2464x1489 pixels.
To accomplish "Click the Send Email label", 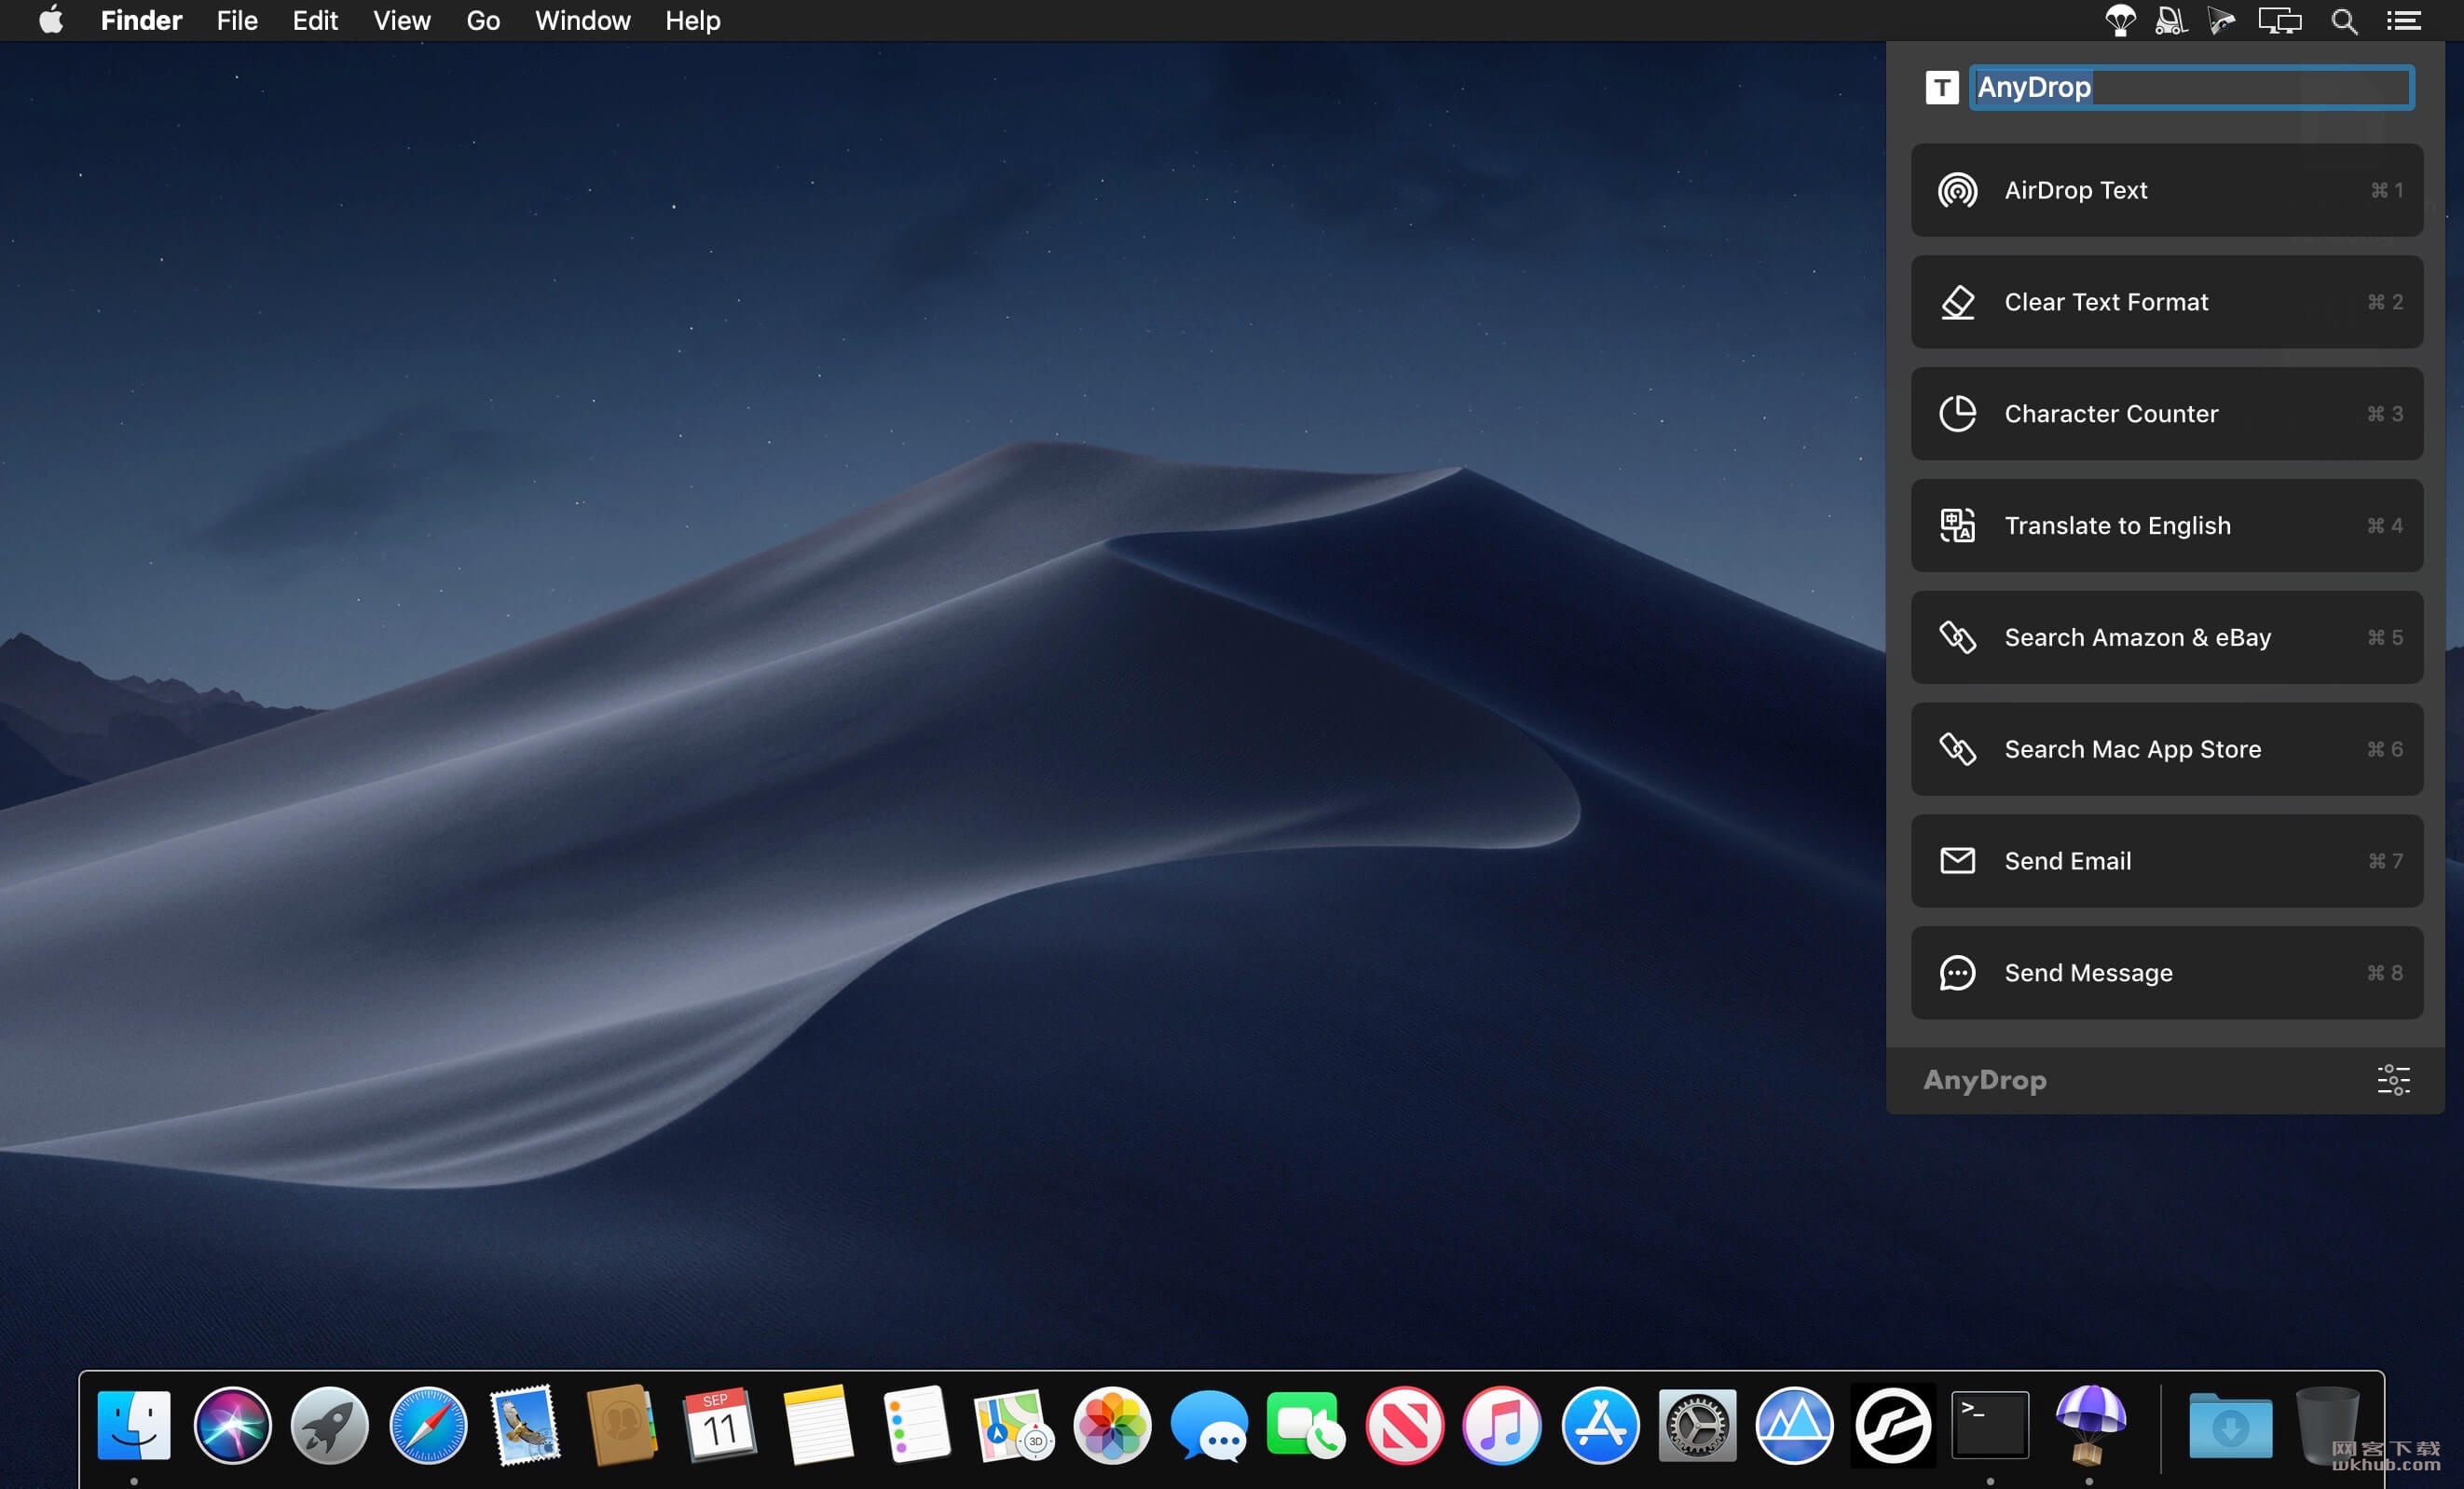I will [x=2068, y=861].
